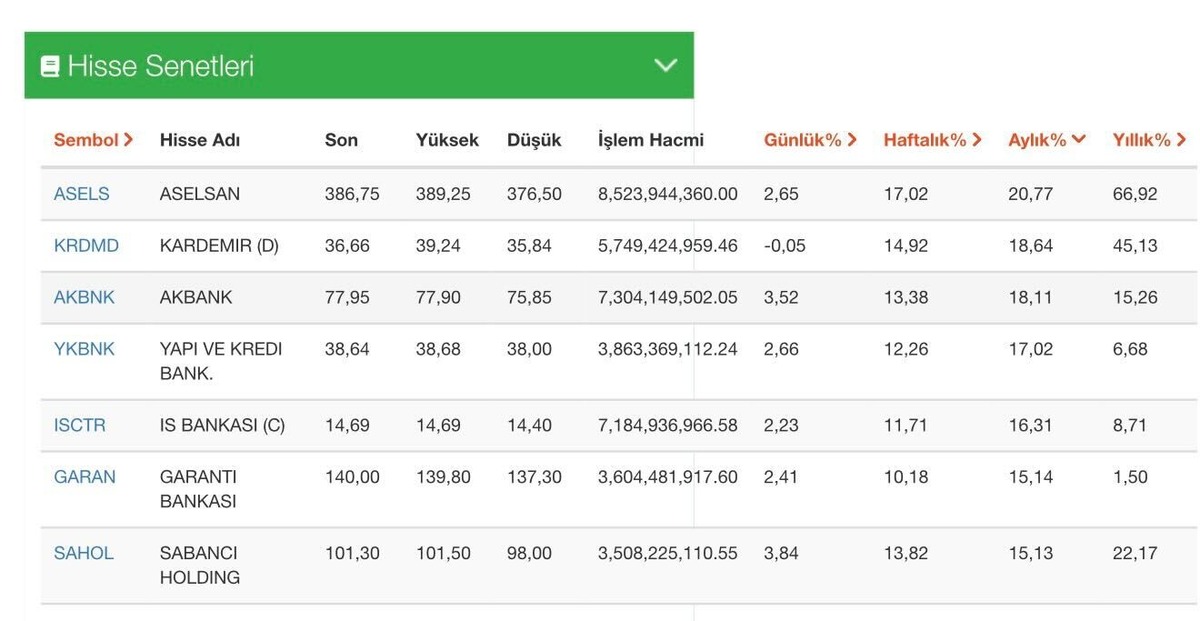
Task: Select the AKBANK name cell
Action: [196, 298]
